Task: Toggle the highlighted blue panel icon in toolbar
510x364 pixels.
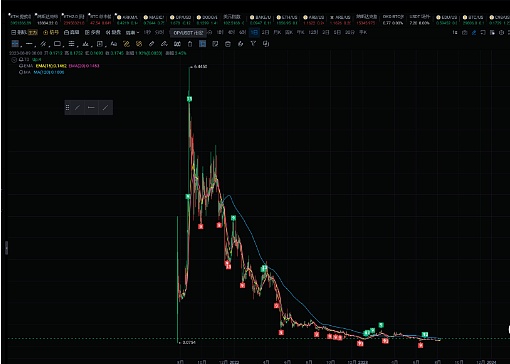Action: point(202,44)
